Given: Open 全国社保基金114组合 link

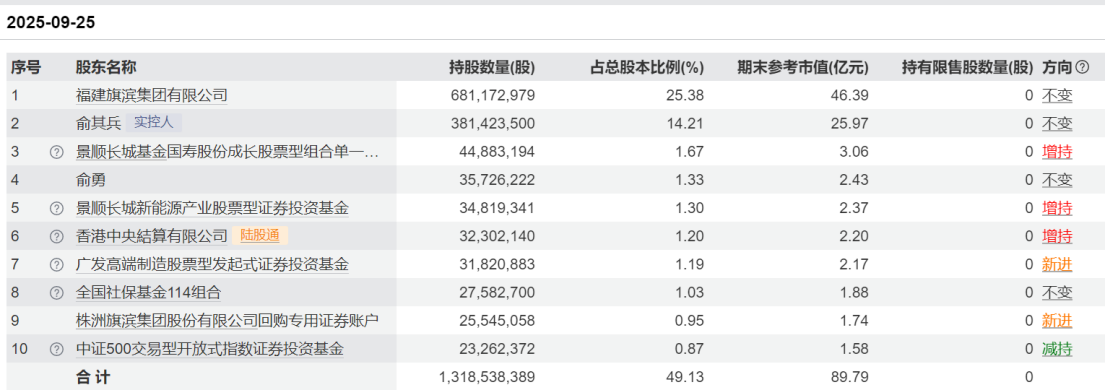Looking at the screenshot, I should (x=149, y=293).
